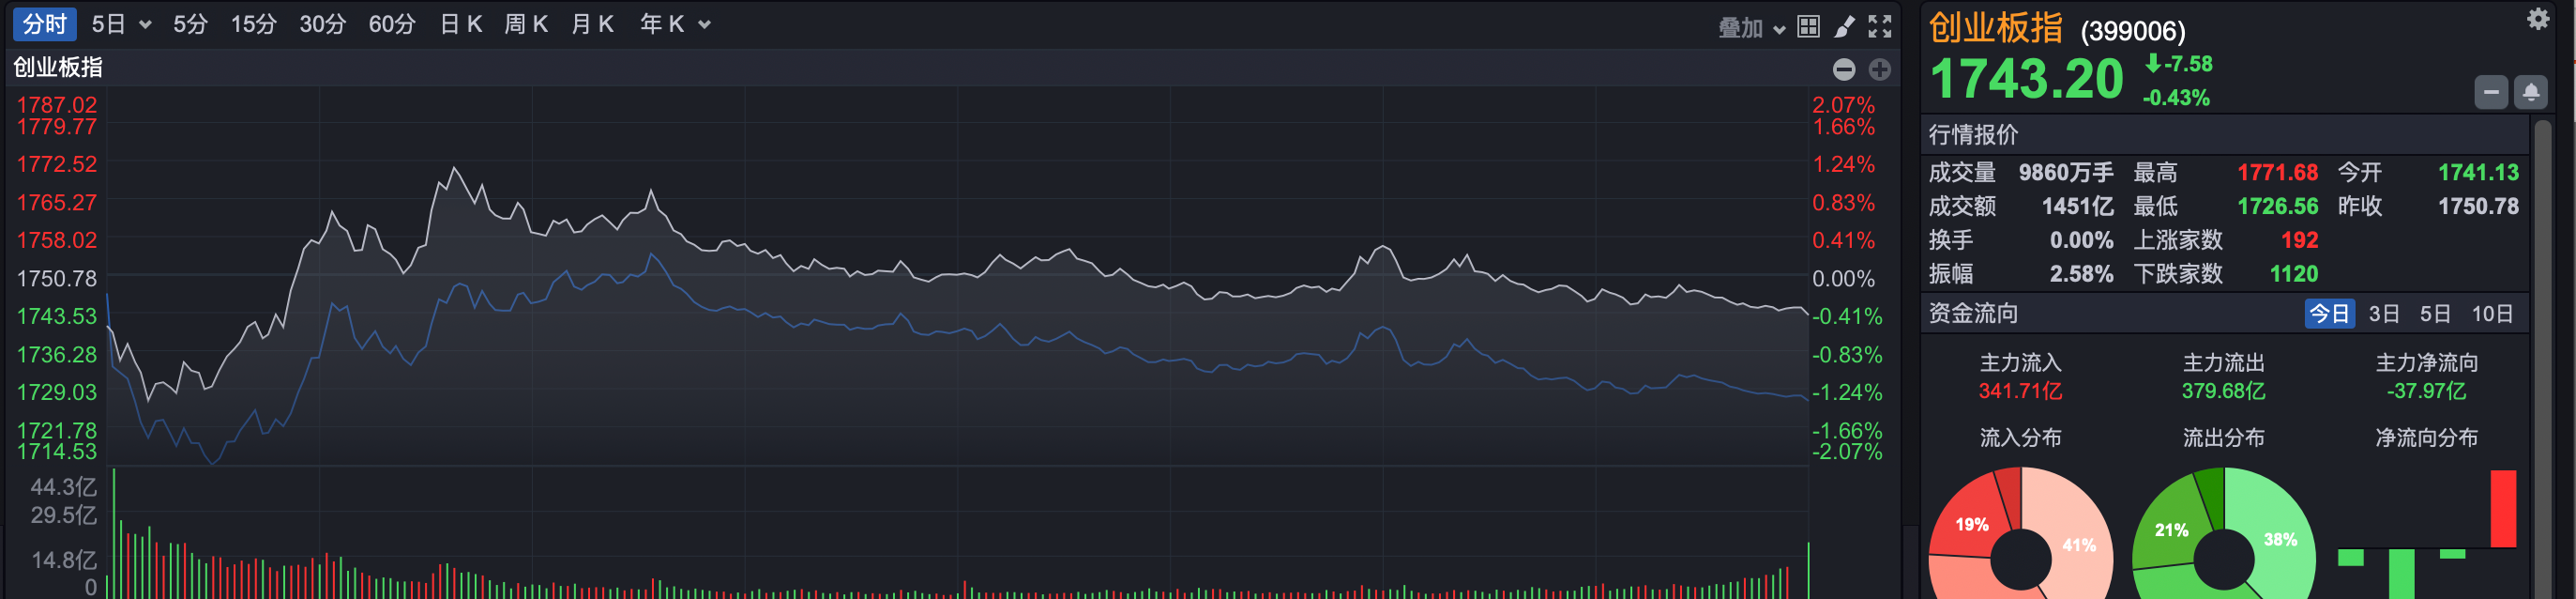Viewport: 2576px width, 599px height.
Task: Click the 主力流入 amount 341.71亿
Action: click(x=2020, y=391)
